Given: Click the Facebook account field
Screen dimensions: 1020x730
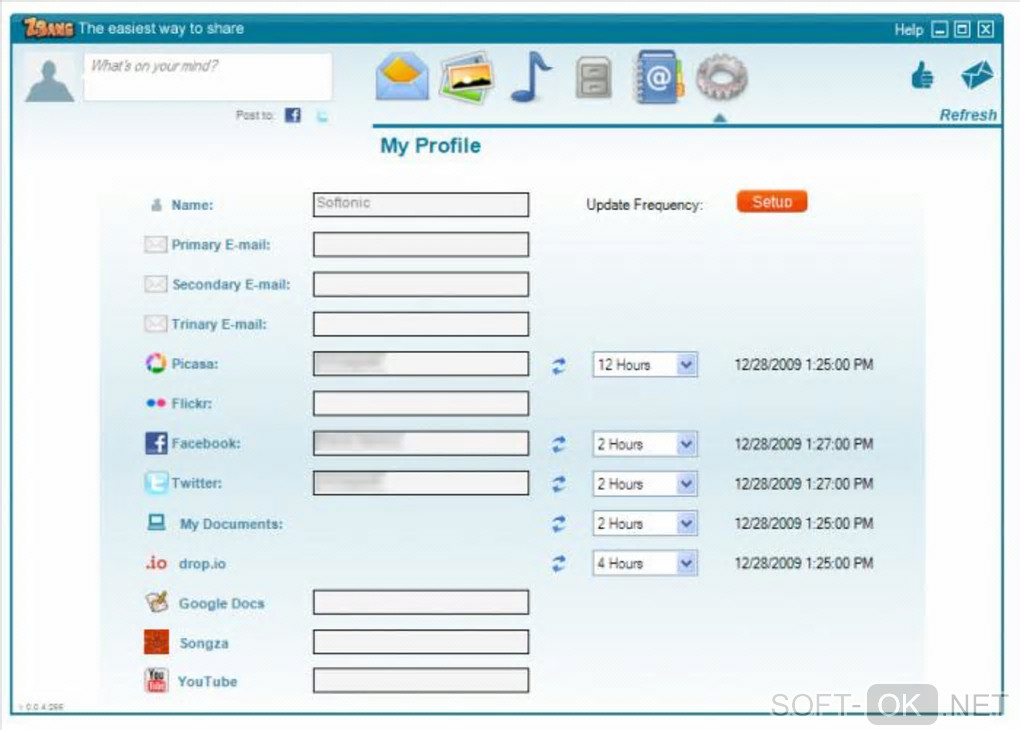Looking at the screenshot, I should point(421,443).
